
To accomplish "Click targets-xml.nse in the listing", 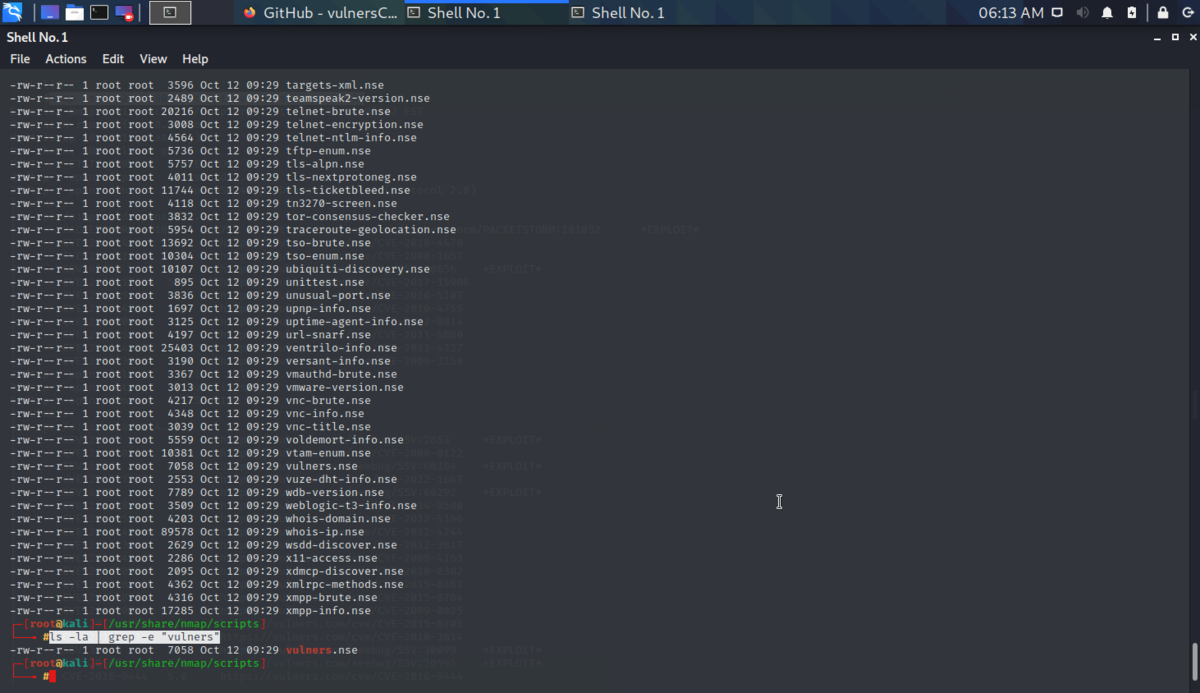I will click(334, 85).
